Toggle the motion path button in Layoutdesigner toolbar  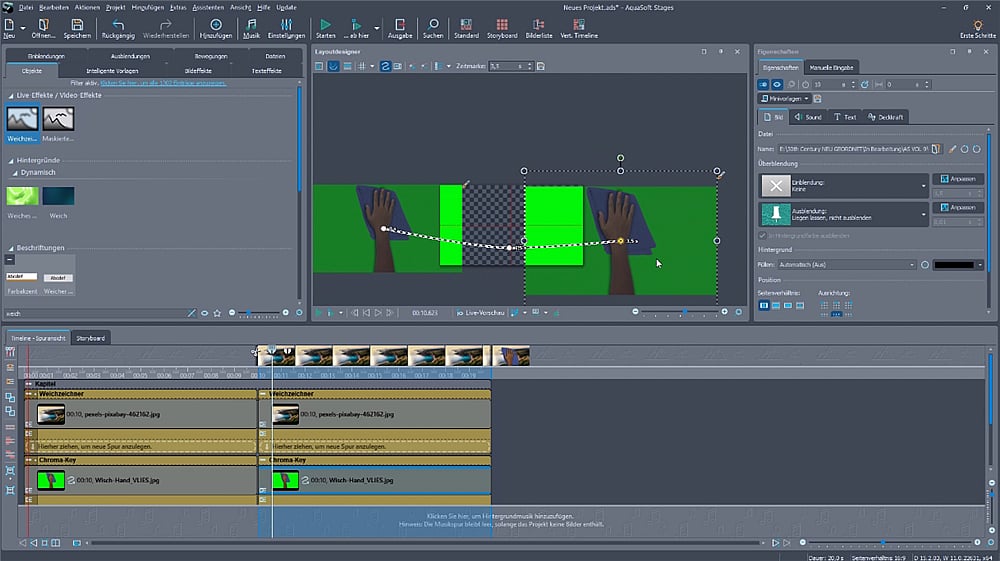(x=384, y=66)
